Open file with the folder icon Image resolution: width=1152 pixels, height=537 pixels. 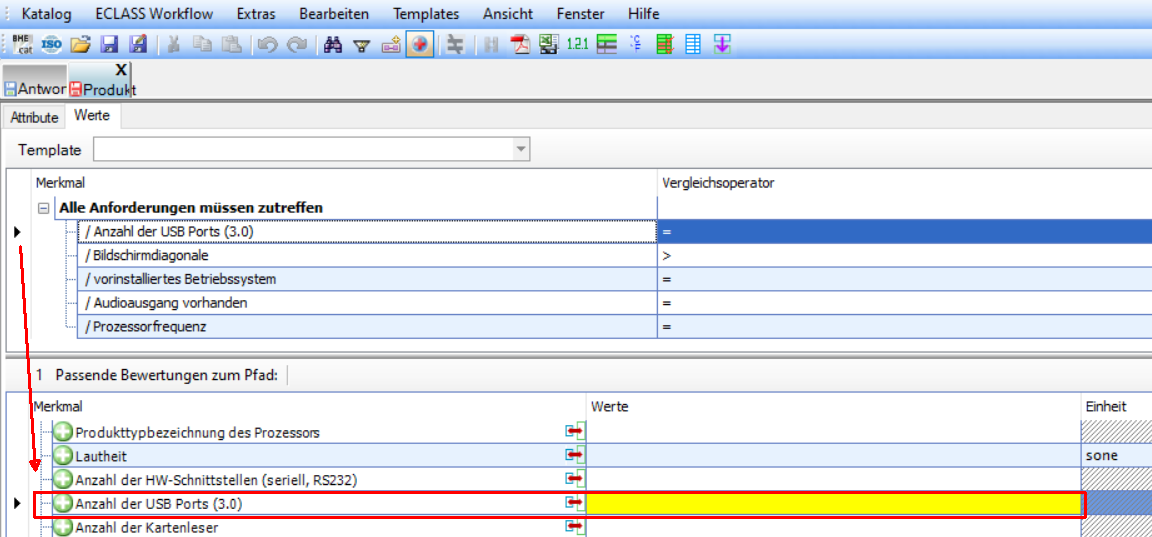[80, 44]
